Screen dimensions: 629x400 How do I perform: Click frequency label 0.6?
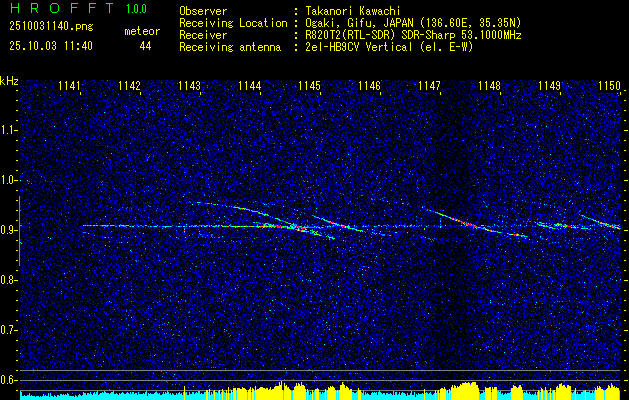pos(7,380)
